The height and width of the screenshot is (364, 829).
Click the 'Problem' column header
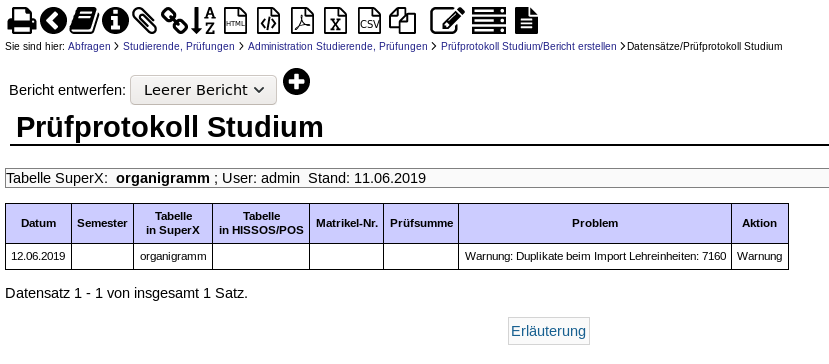[x=595, y=223]
